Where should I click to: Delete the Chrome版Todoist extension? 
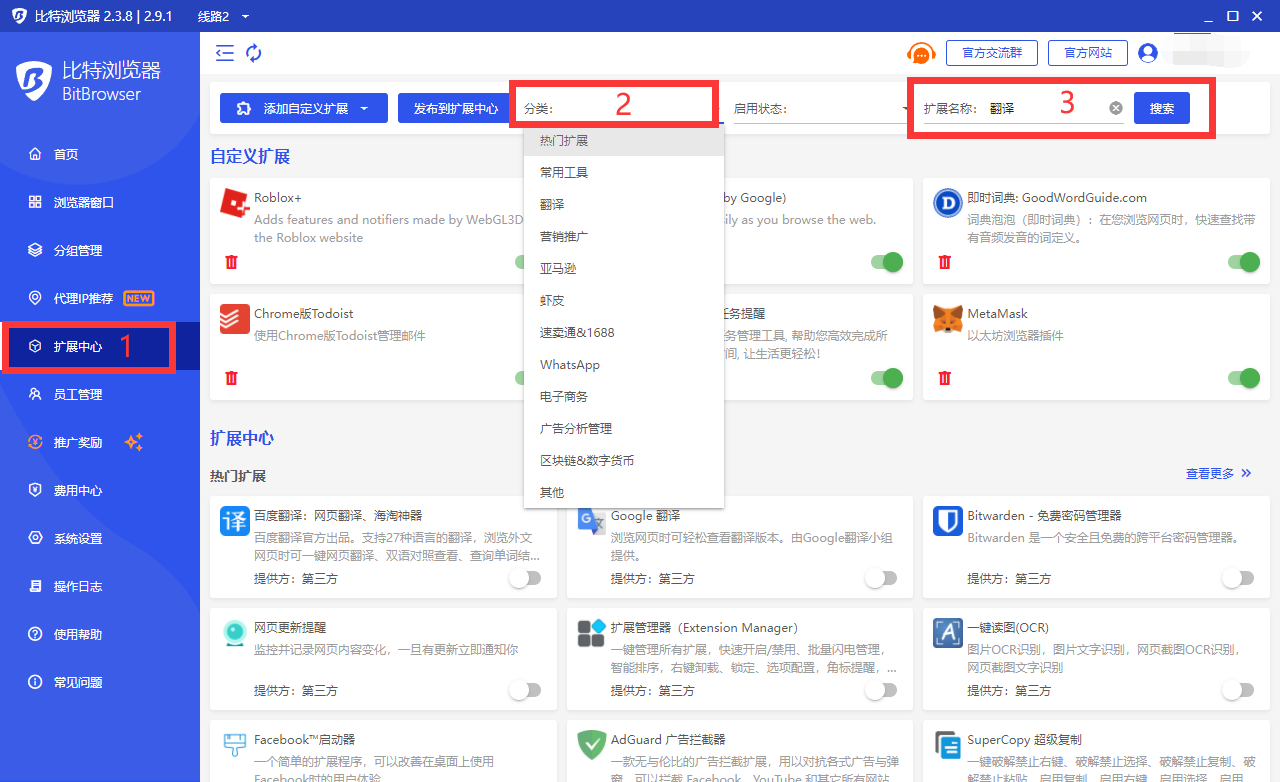pyautogui.click(x=231, y=378)
